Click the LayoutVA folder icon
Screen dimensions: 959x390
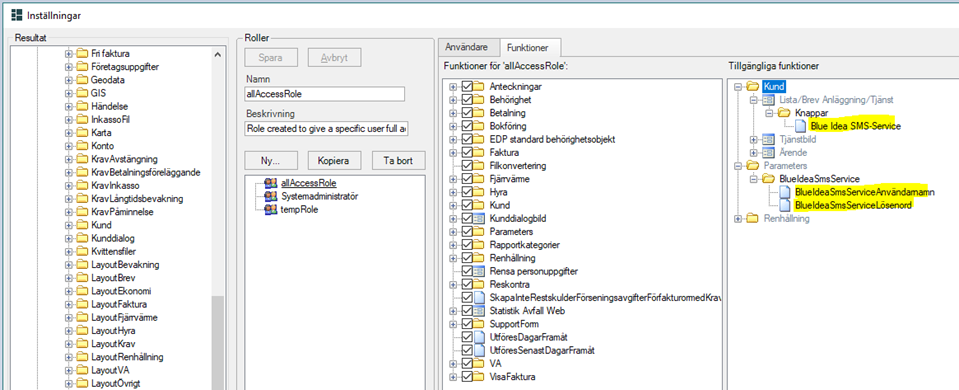tap(82, 370)
